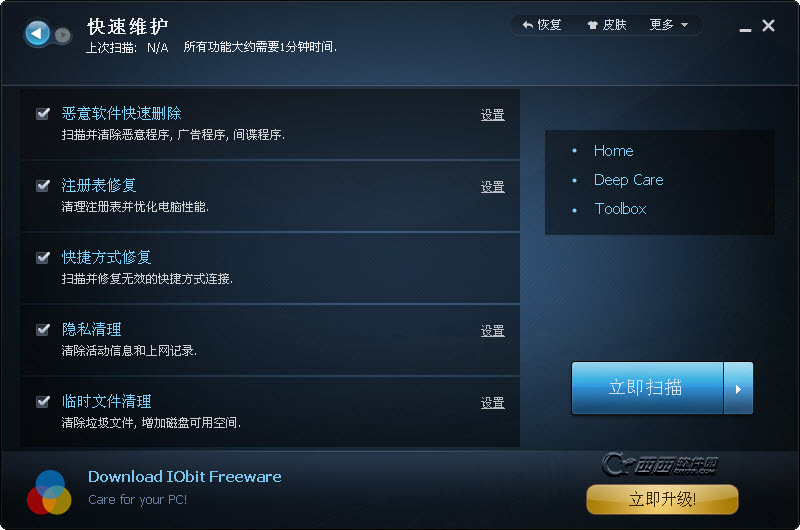
Task: Minimize the Quick Care window
Action: [x=745, y=30]
